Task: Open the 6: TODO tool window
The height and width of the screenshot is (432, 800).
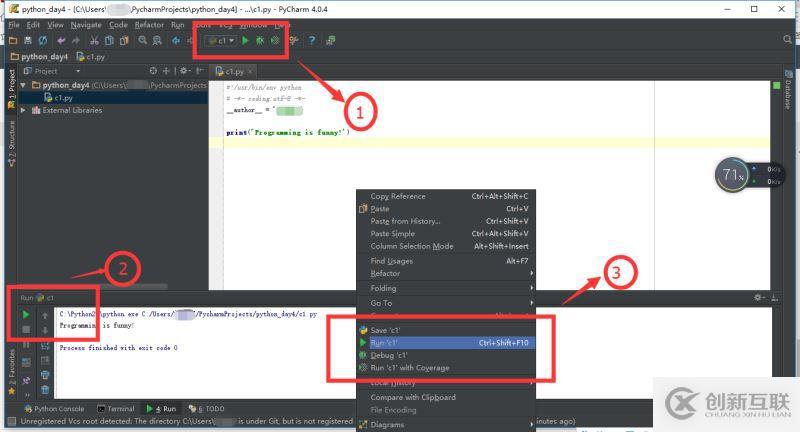Action: [x=207, y=409]
